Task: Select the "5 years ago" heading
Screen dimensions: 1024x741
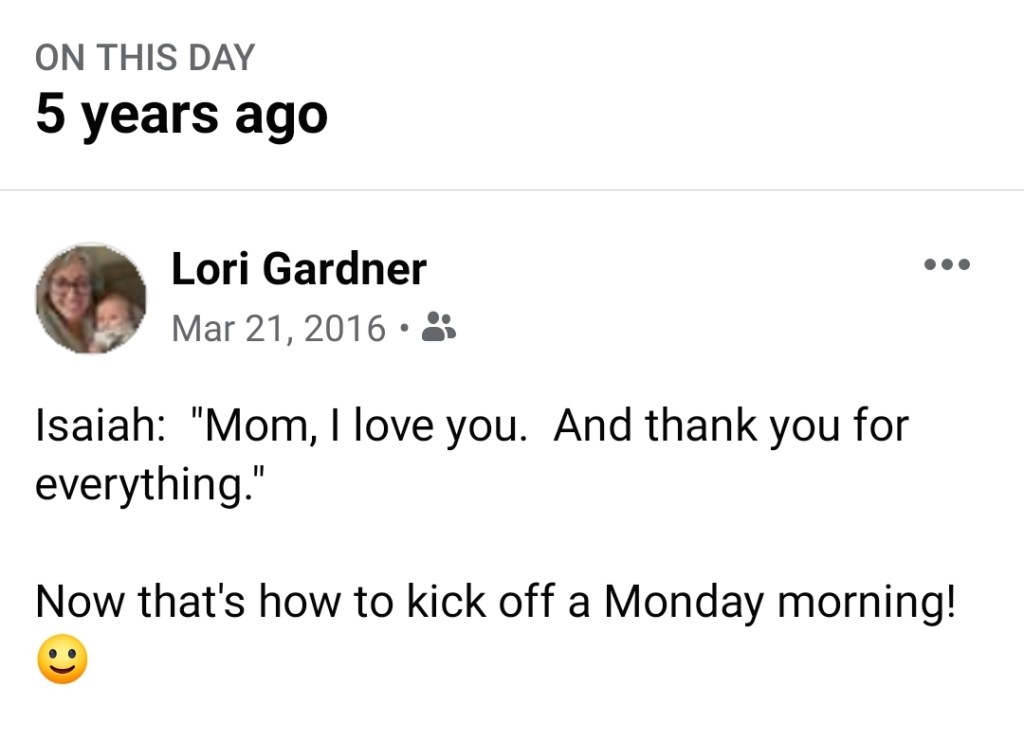Action: [181, 114]
